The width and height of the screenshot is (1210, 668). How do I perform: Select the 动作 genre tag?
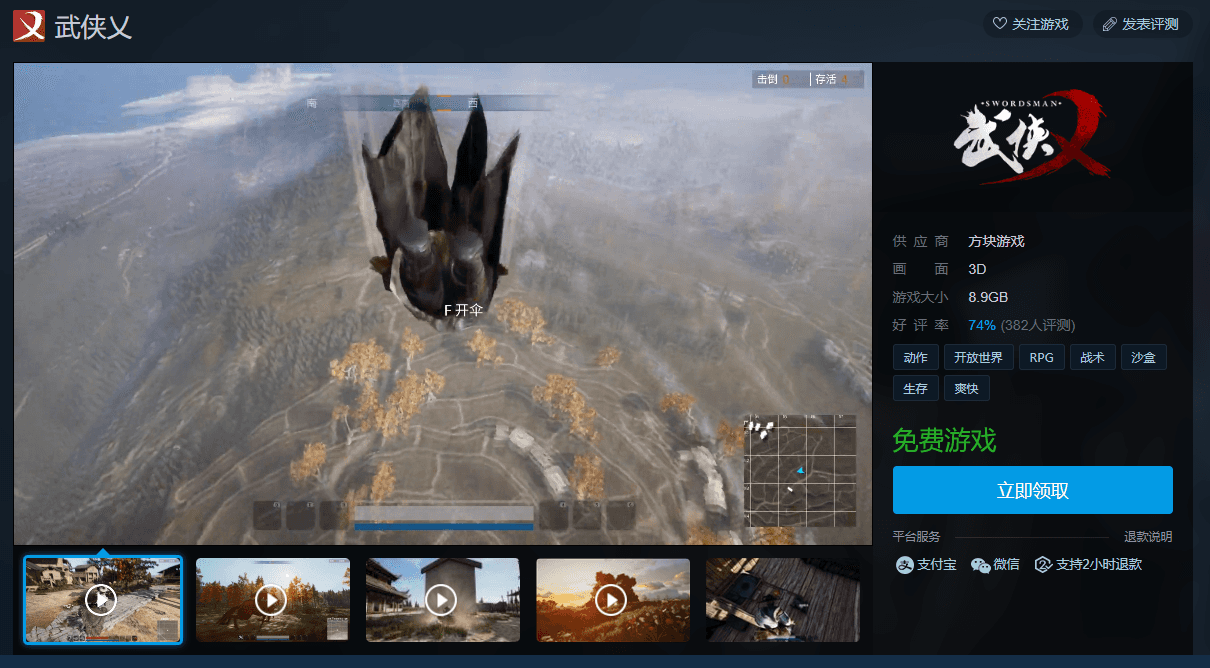pyautogui.click(x=915, y=358)
